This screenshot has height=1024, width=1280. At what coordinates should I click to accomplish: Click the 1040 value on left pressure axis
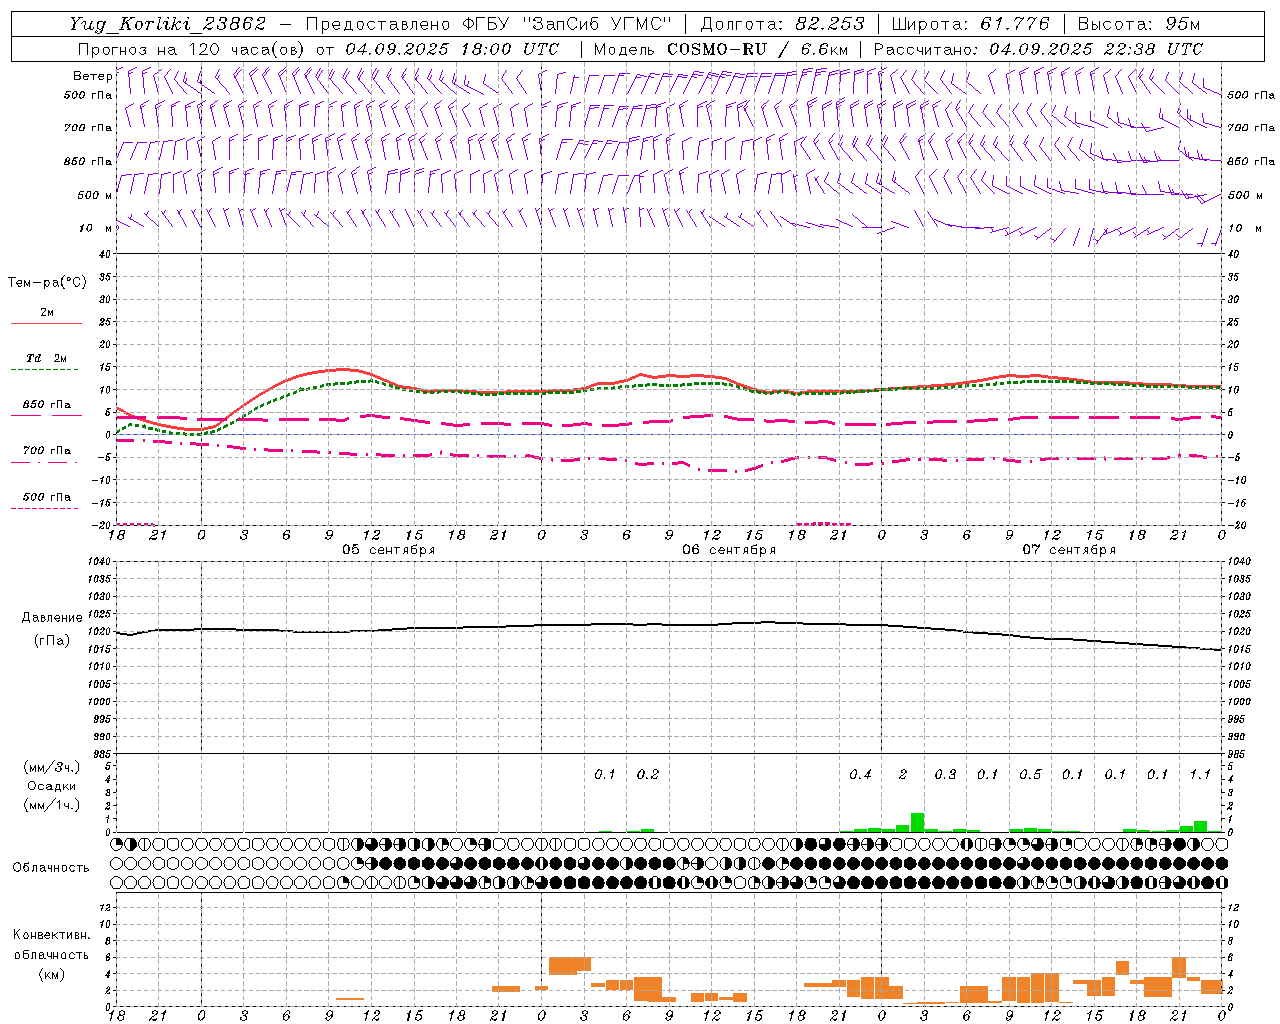pos(100,562)
